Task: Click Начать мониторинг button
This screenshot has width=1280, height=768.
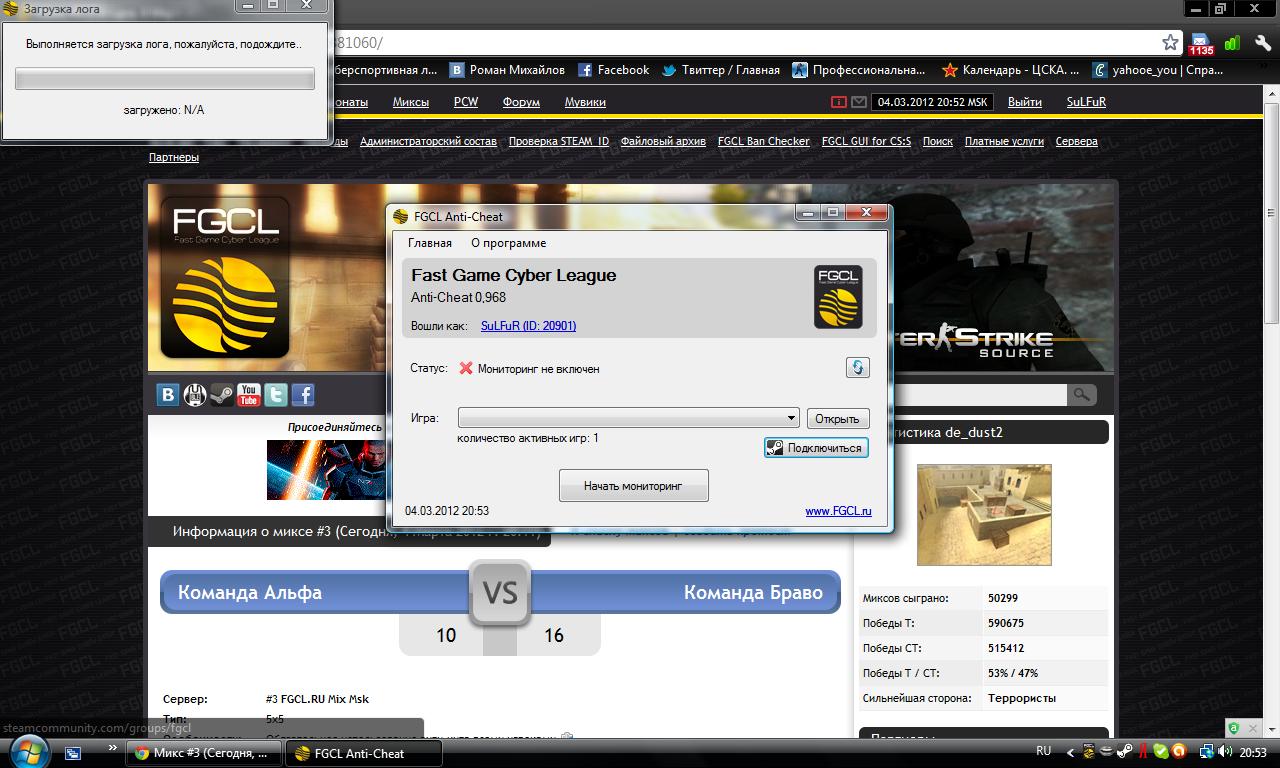Action: 633,486
